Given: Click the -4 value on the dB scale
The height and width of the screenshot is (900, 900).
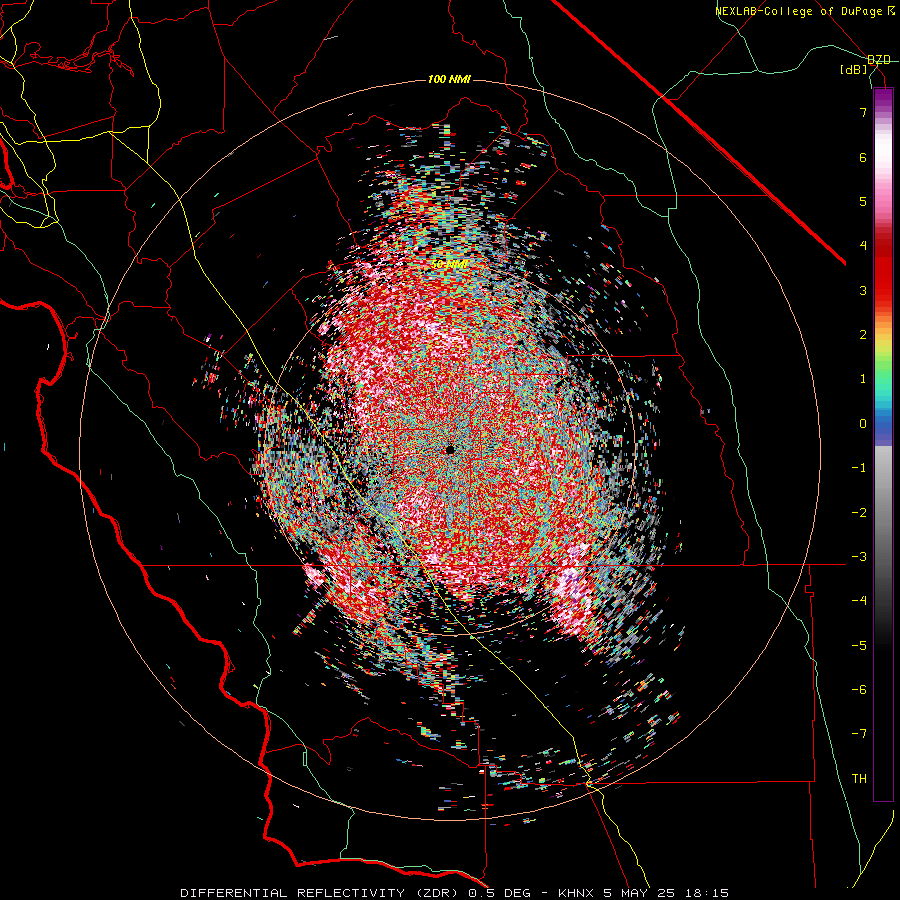Looking at the screenshot, I should [859, 601].
